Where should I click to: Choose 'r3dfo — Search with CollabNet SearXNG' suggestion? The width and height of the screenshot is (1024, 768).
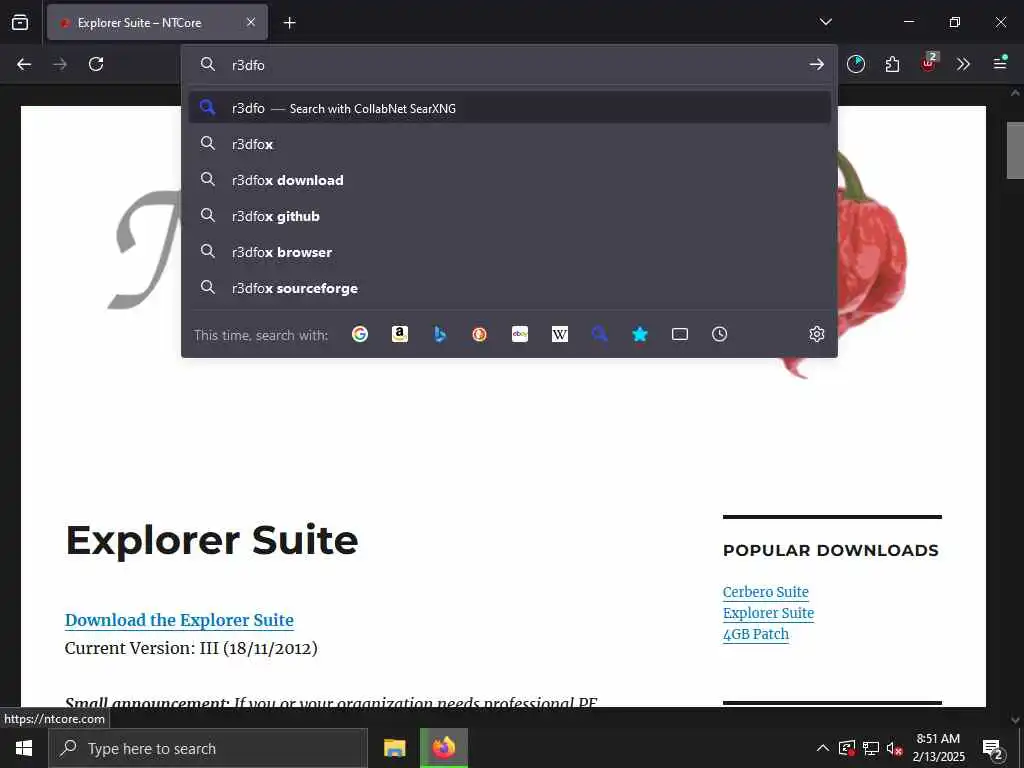(509, 108)
